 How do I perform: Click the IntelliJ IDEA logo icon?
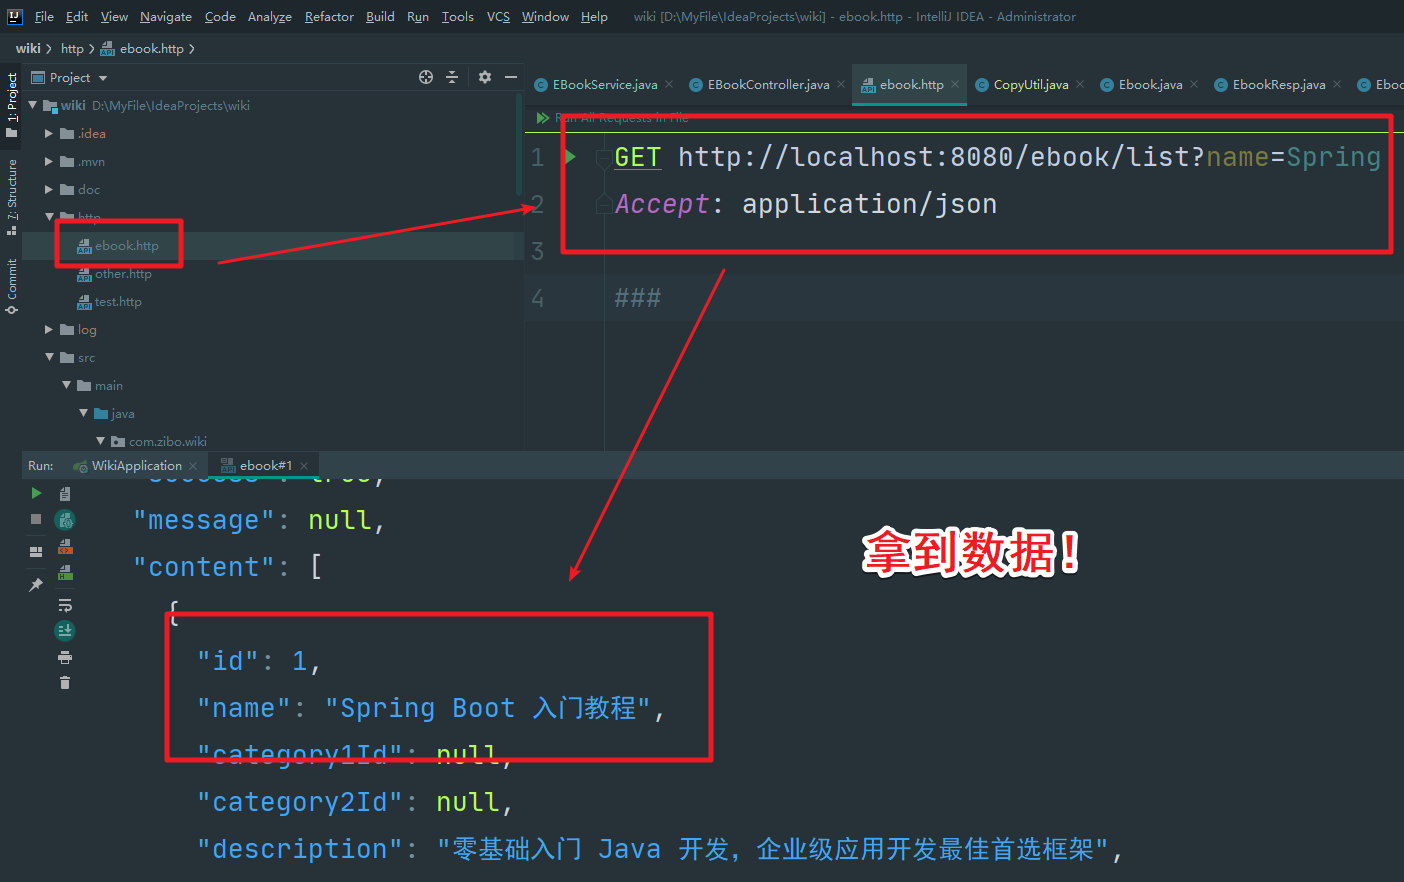(14, 16)
